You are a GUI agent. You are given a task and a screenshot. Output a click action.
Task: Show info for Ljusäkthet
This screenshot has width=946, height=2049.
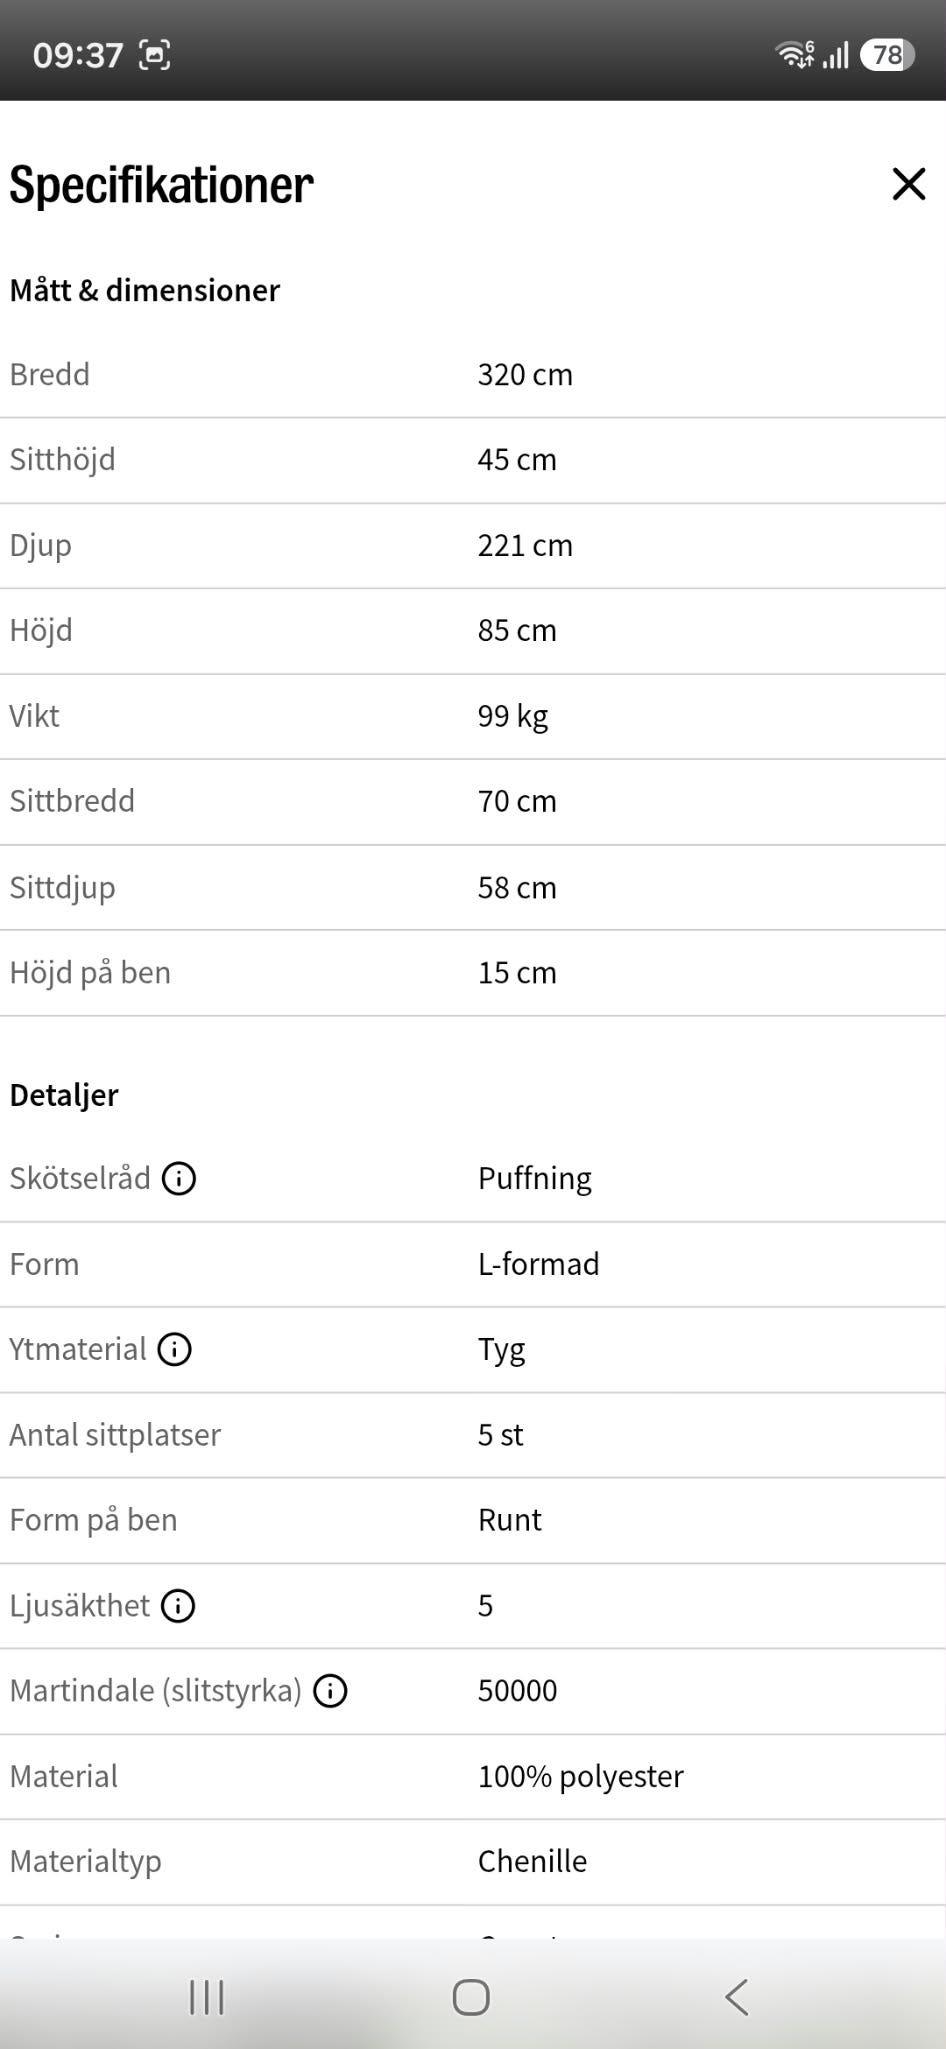tap(178, 1606)
